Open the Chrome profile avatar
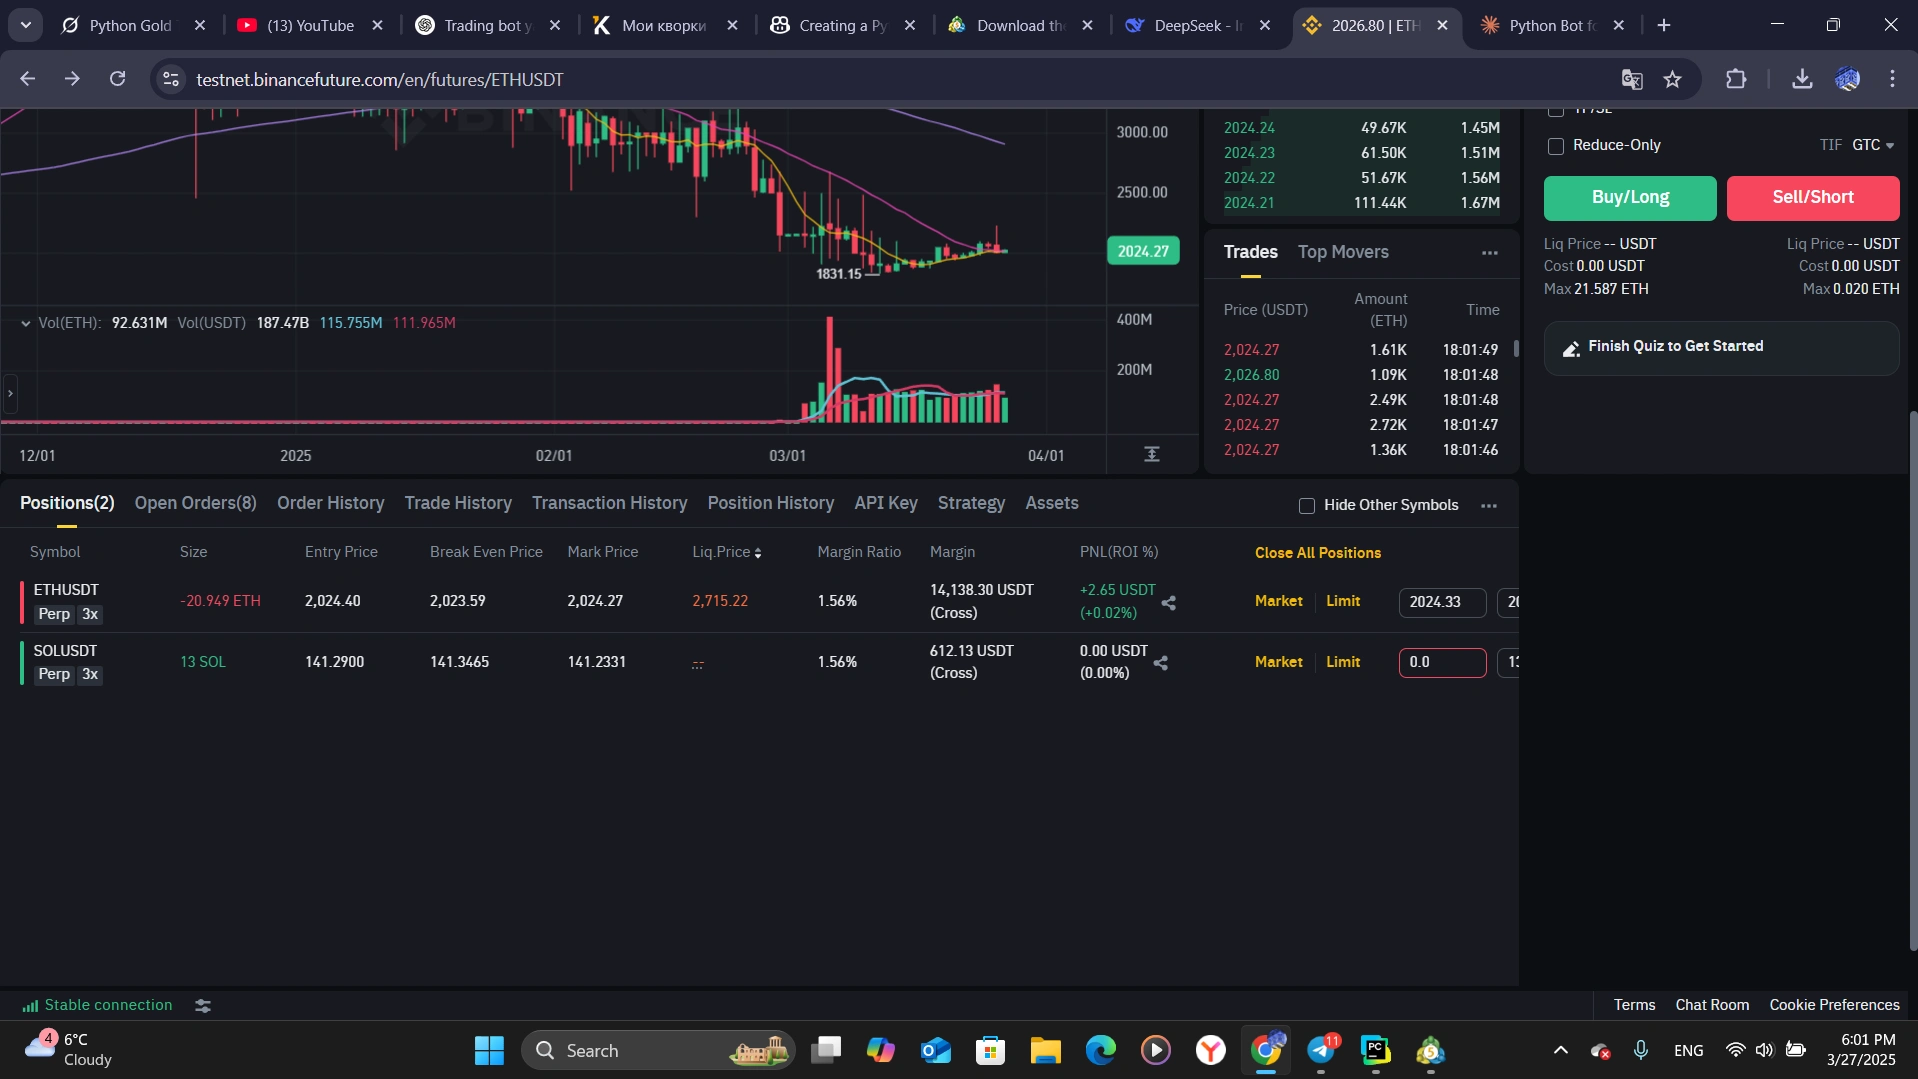Image resolution: width=1918 pixels, height=1079 pixels. pos(1847,79)
